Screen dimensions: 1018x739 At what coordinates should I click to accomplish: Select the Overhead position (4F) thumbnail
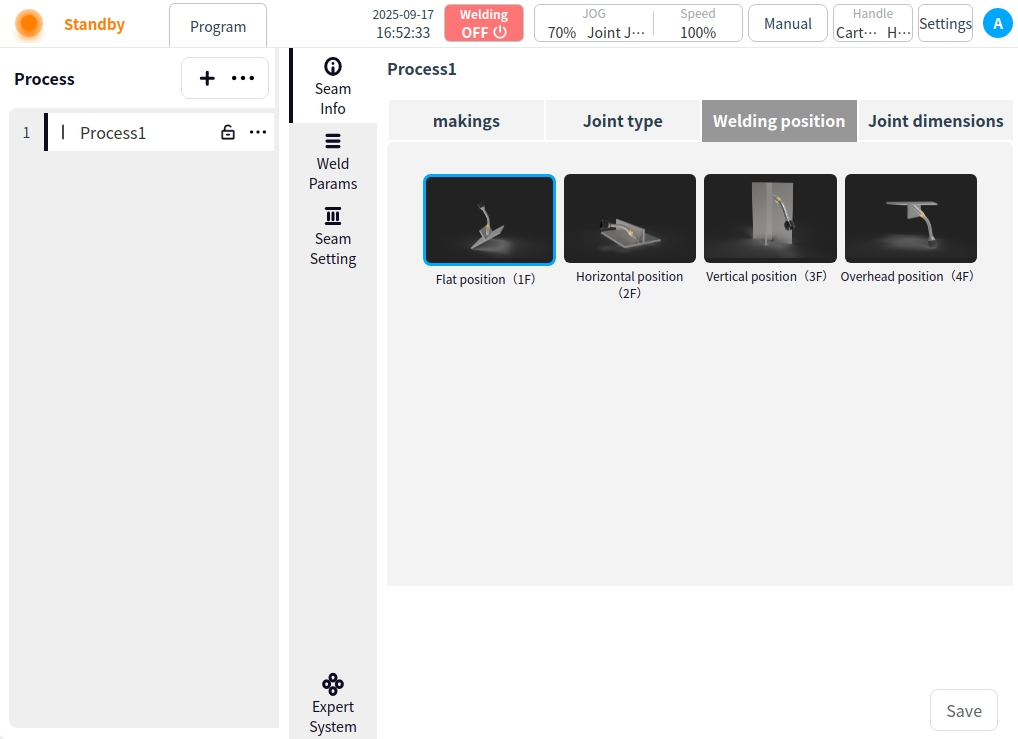(910, 219)
